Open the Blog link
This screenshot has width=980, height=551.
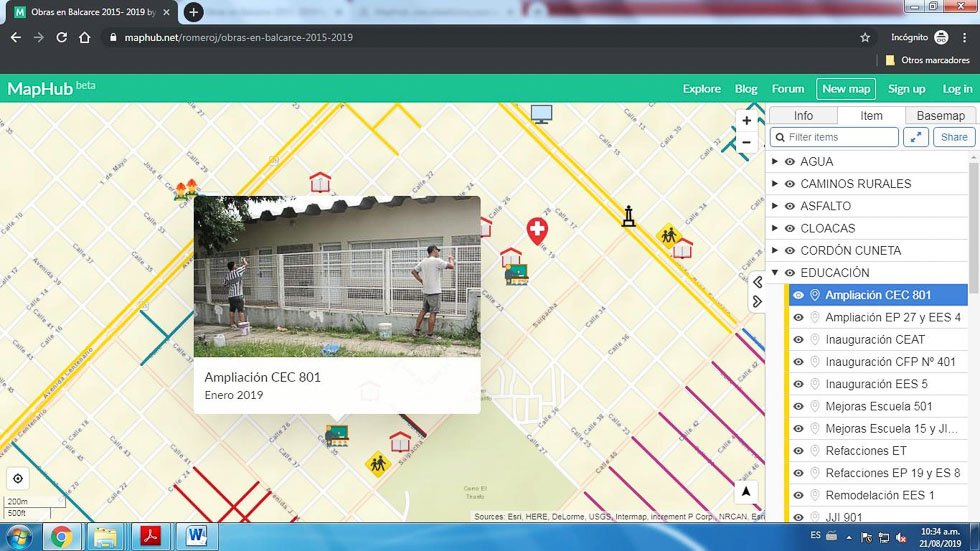point(746,89)
